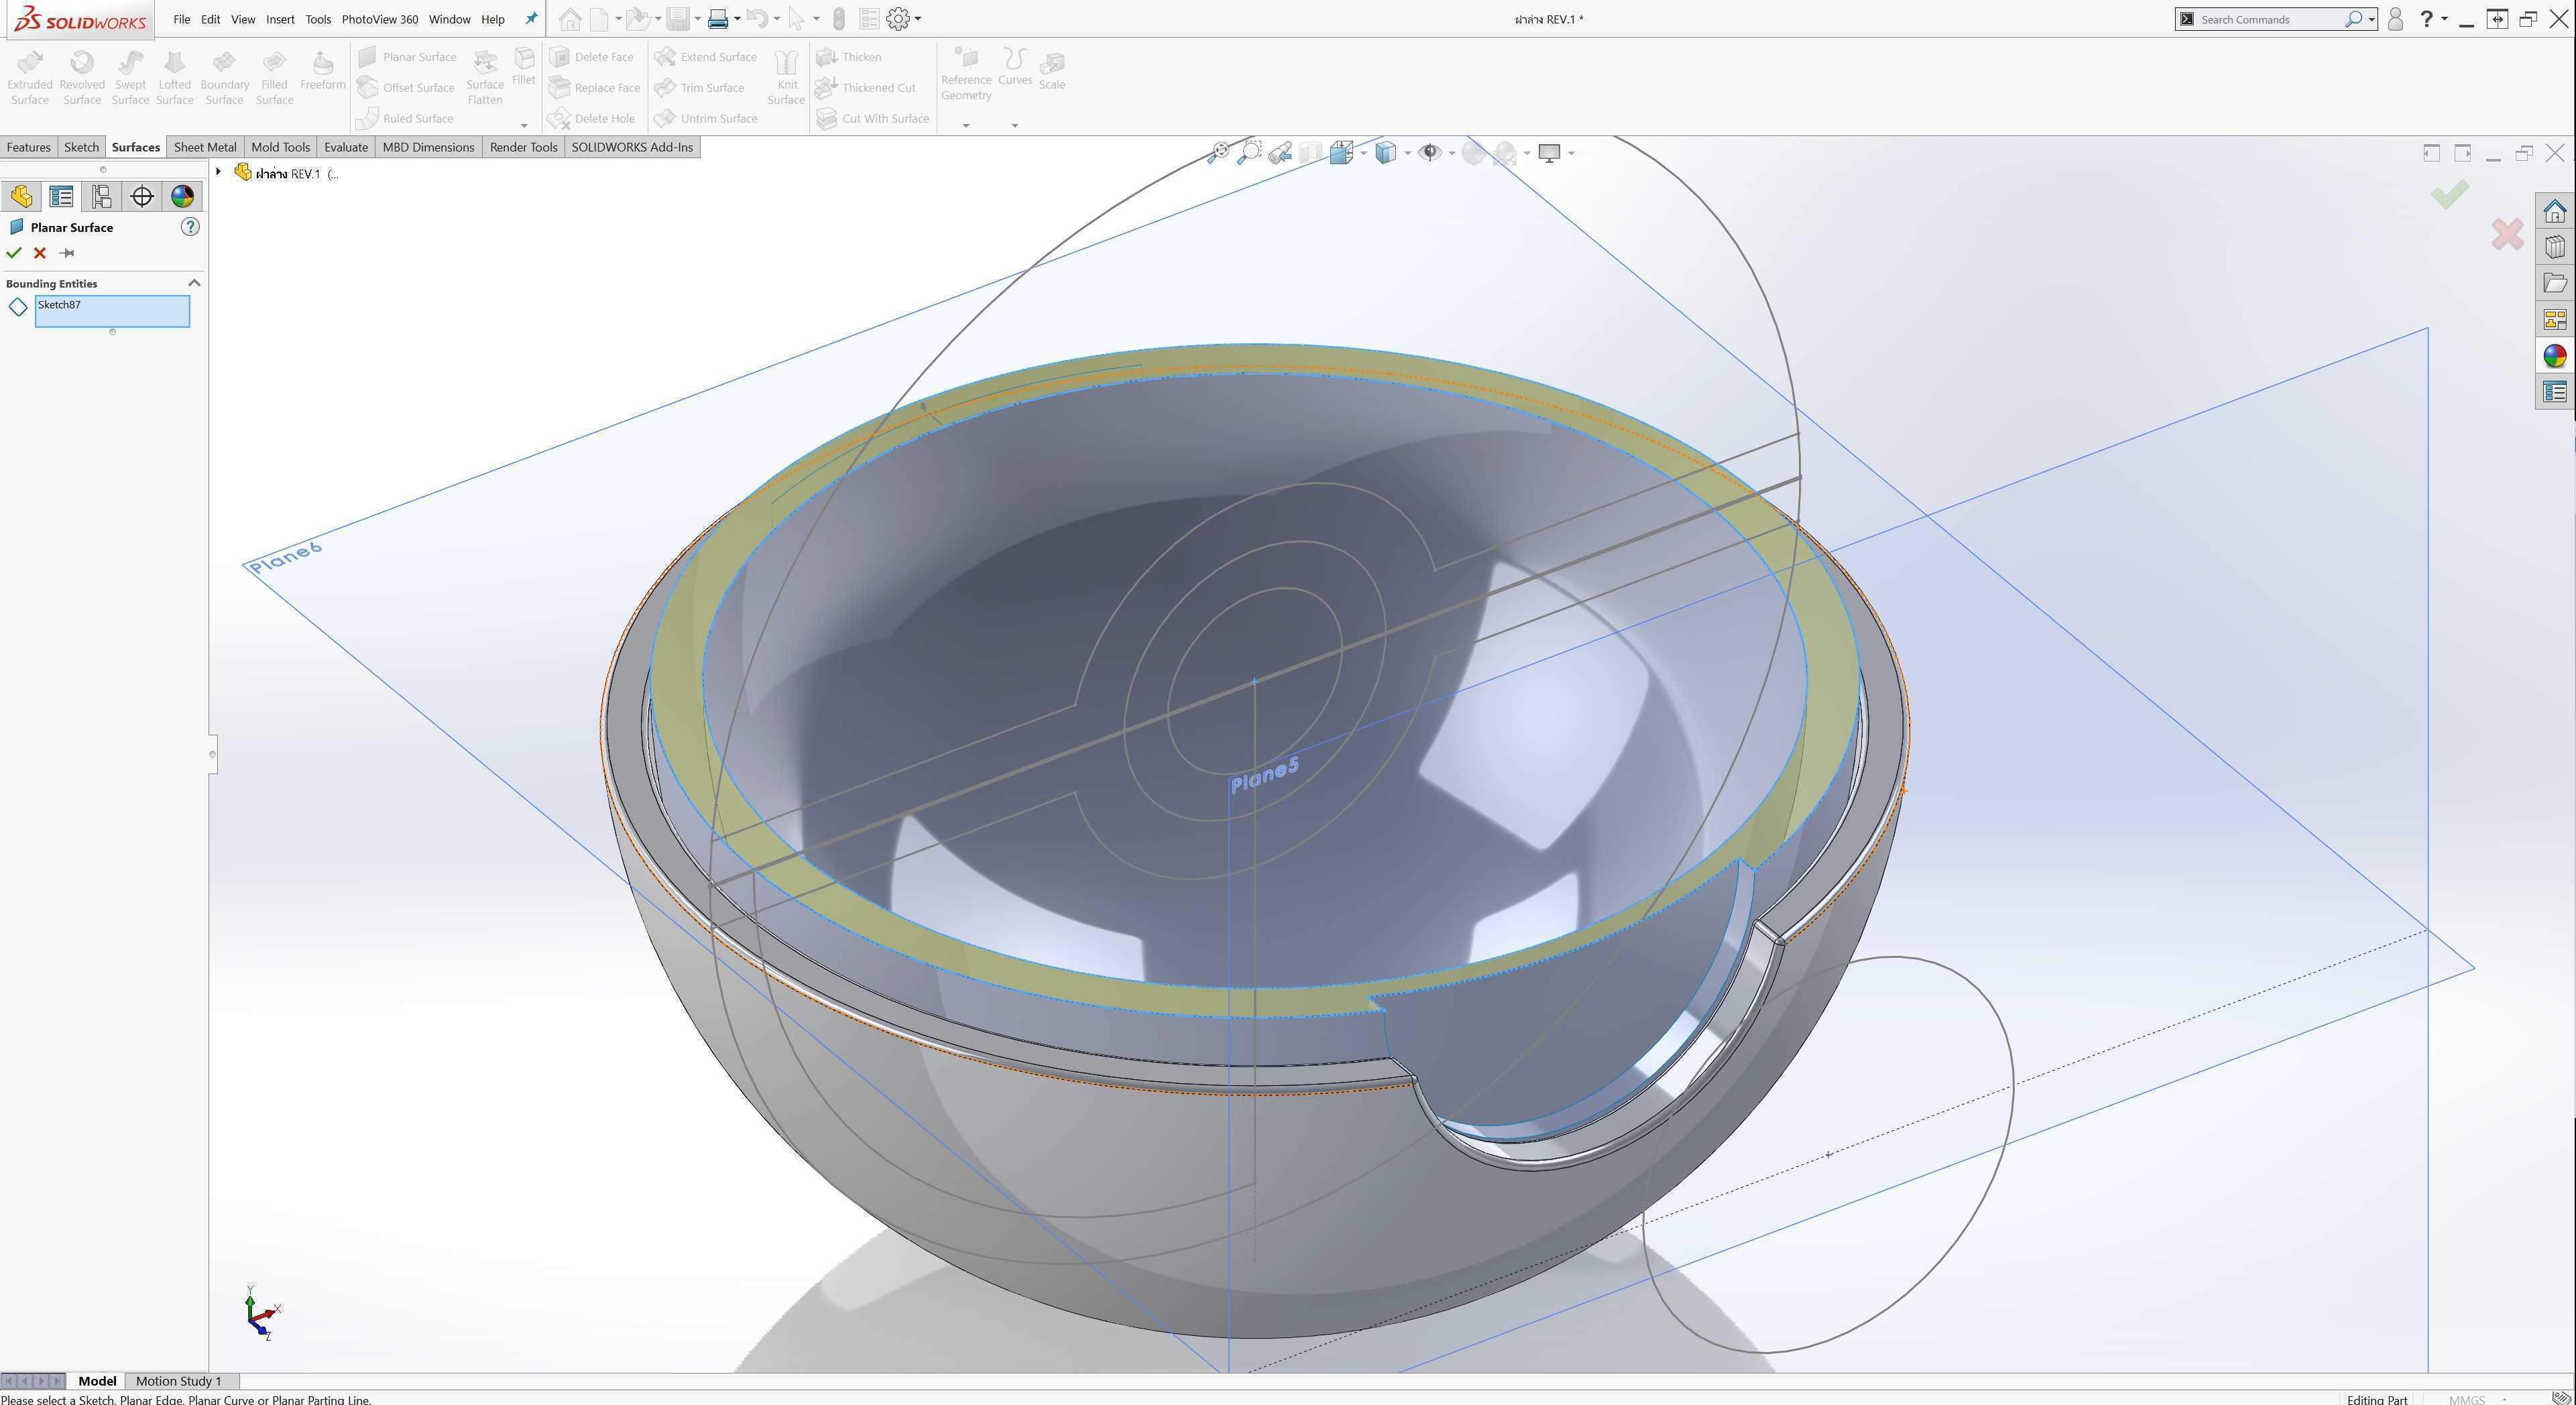This screenshot has width=2576, height=1405.
Task: Open the Display Style dropdown arrow
Action: pos(1407,153)
